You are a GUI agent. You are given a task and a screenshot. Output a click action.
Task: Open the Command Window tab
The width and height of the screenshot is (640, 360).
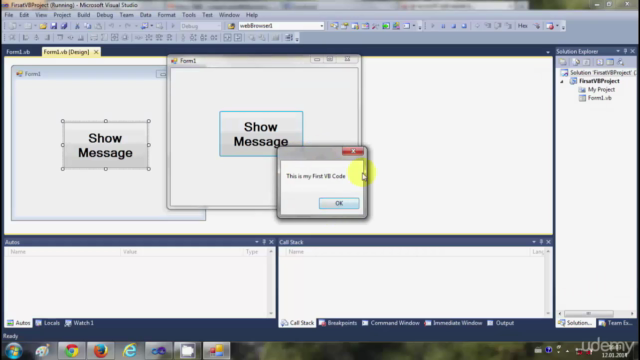(391, 323)
